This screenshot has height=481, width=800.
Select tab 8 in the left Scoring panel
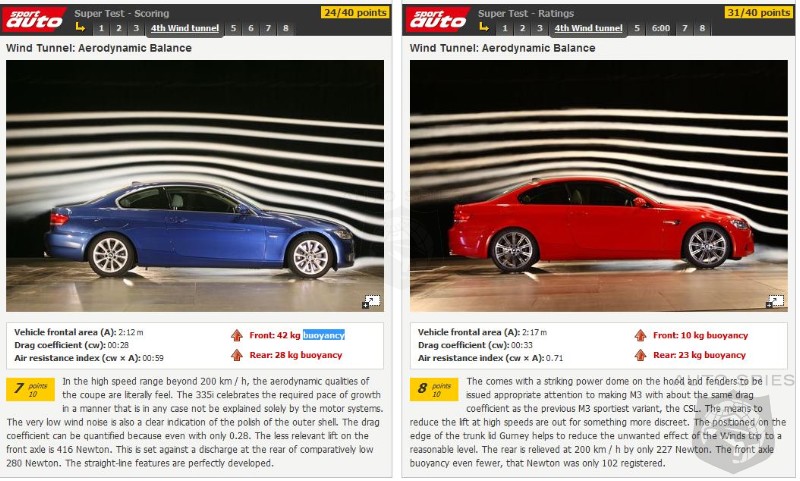tap(285, 28)
